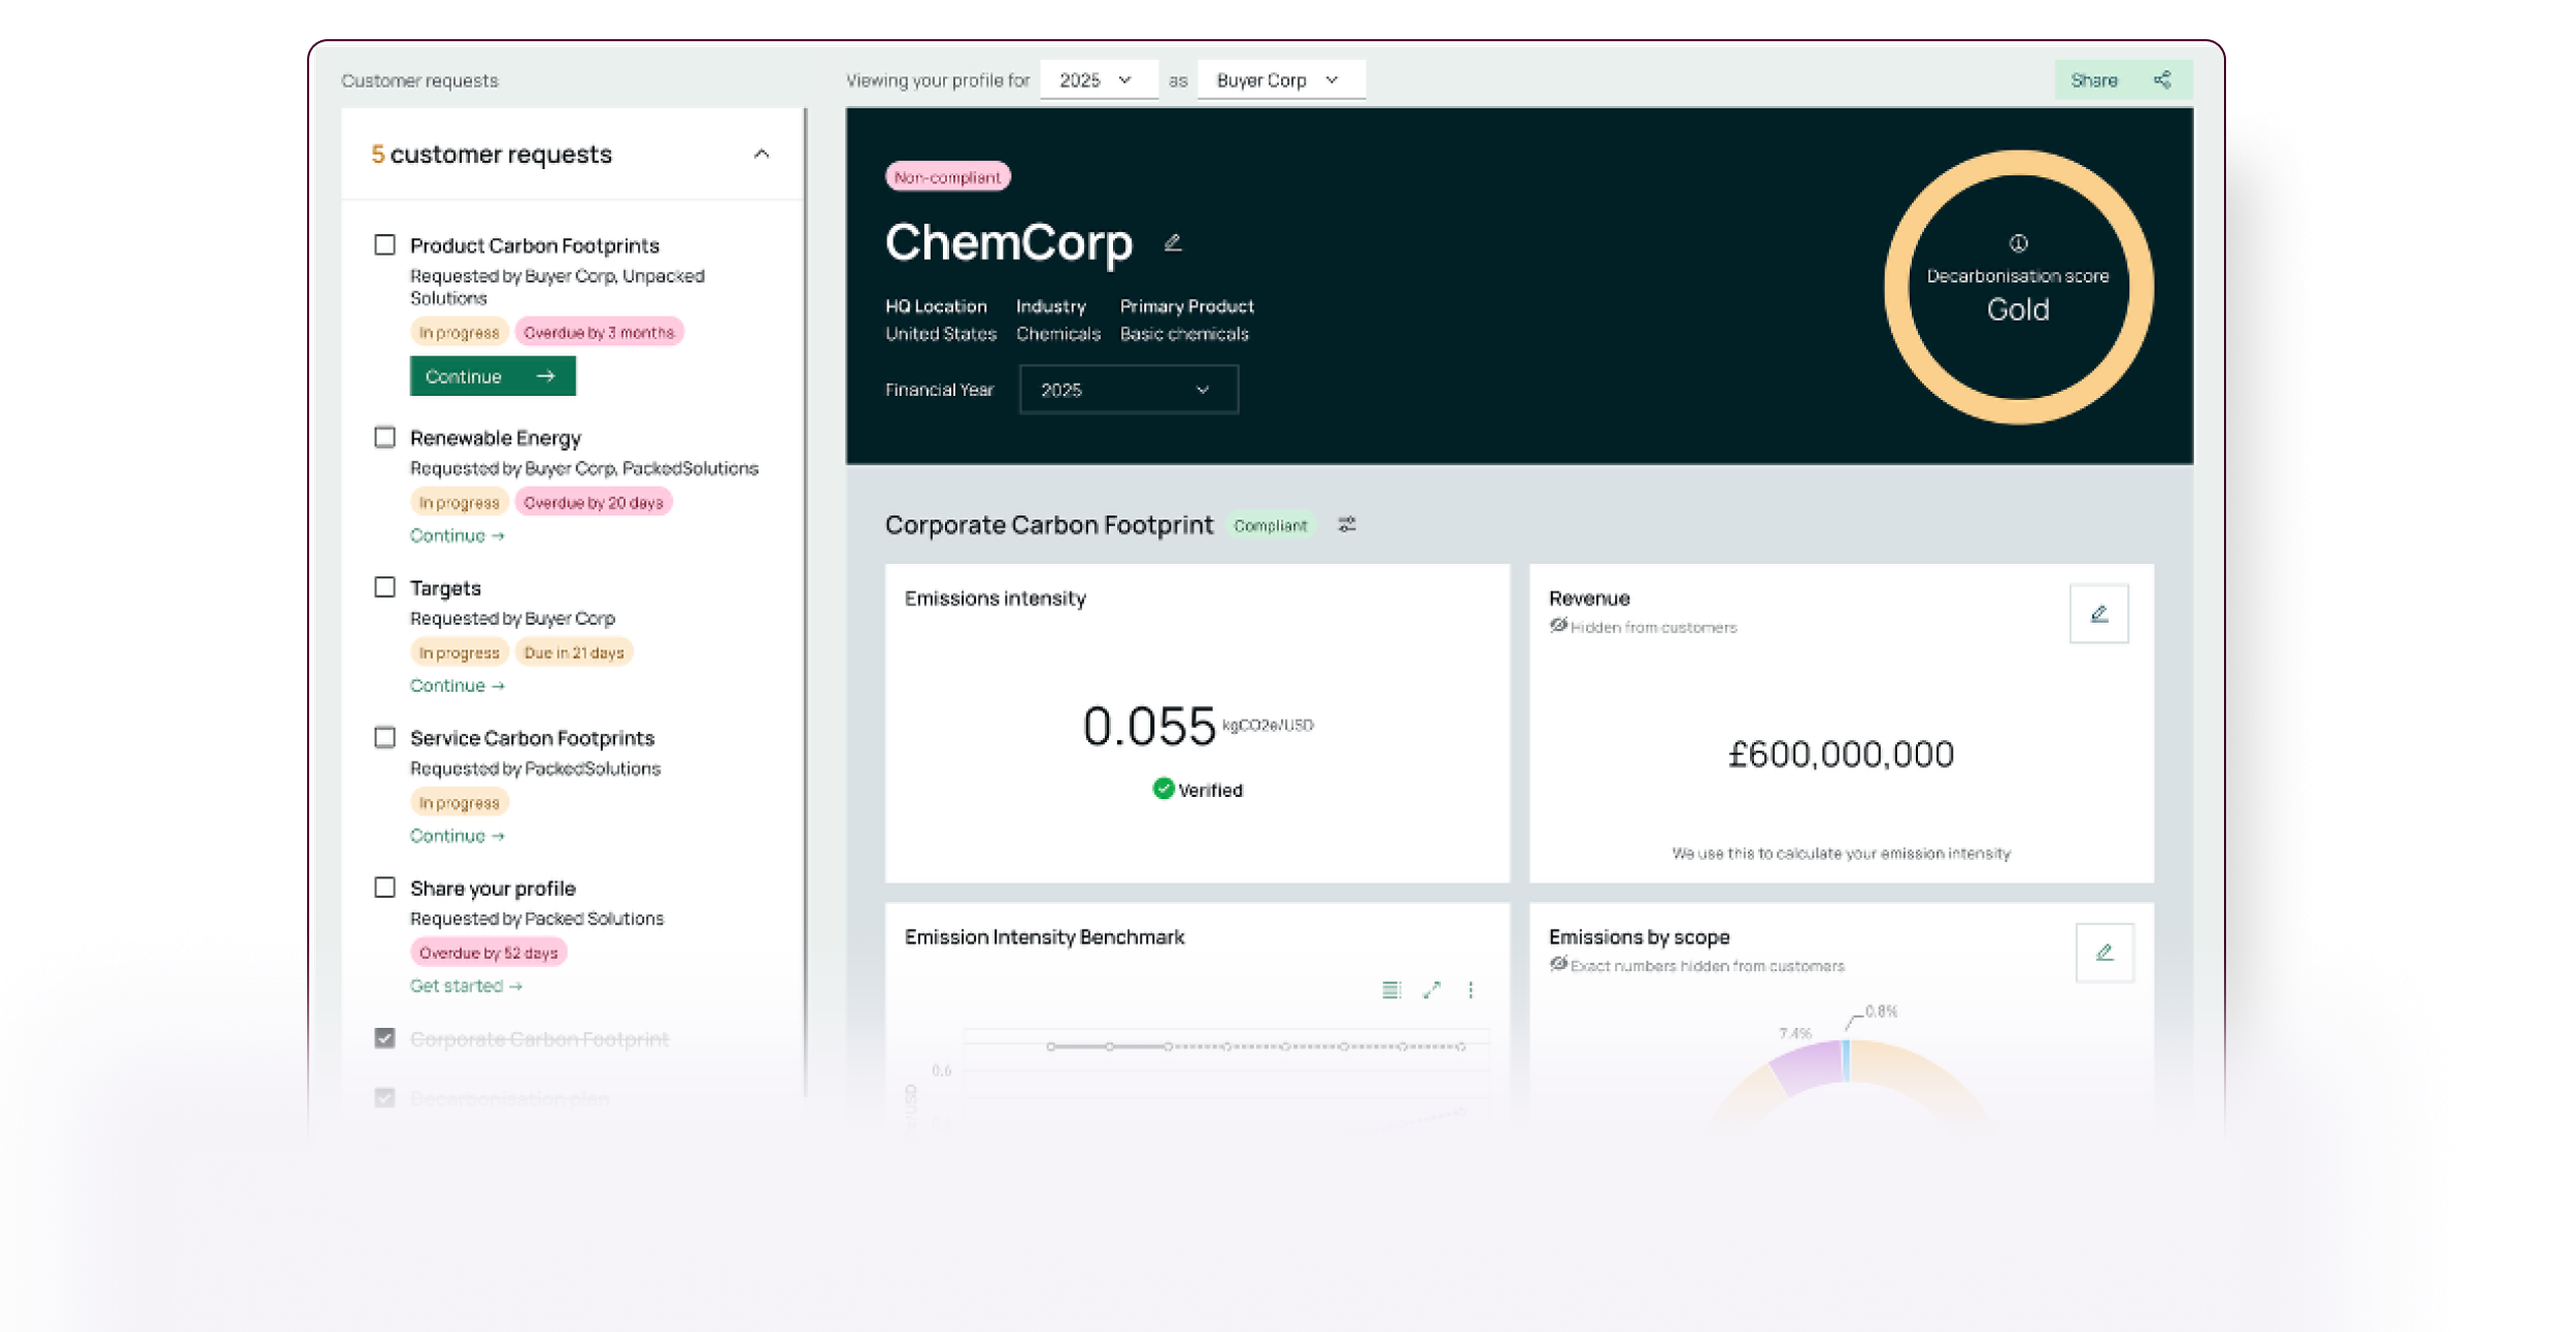Tick the Renewable Energy checkbox
The width and height of the screenshot is (2560, 1332).
[385, 437]
